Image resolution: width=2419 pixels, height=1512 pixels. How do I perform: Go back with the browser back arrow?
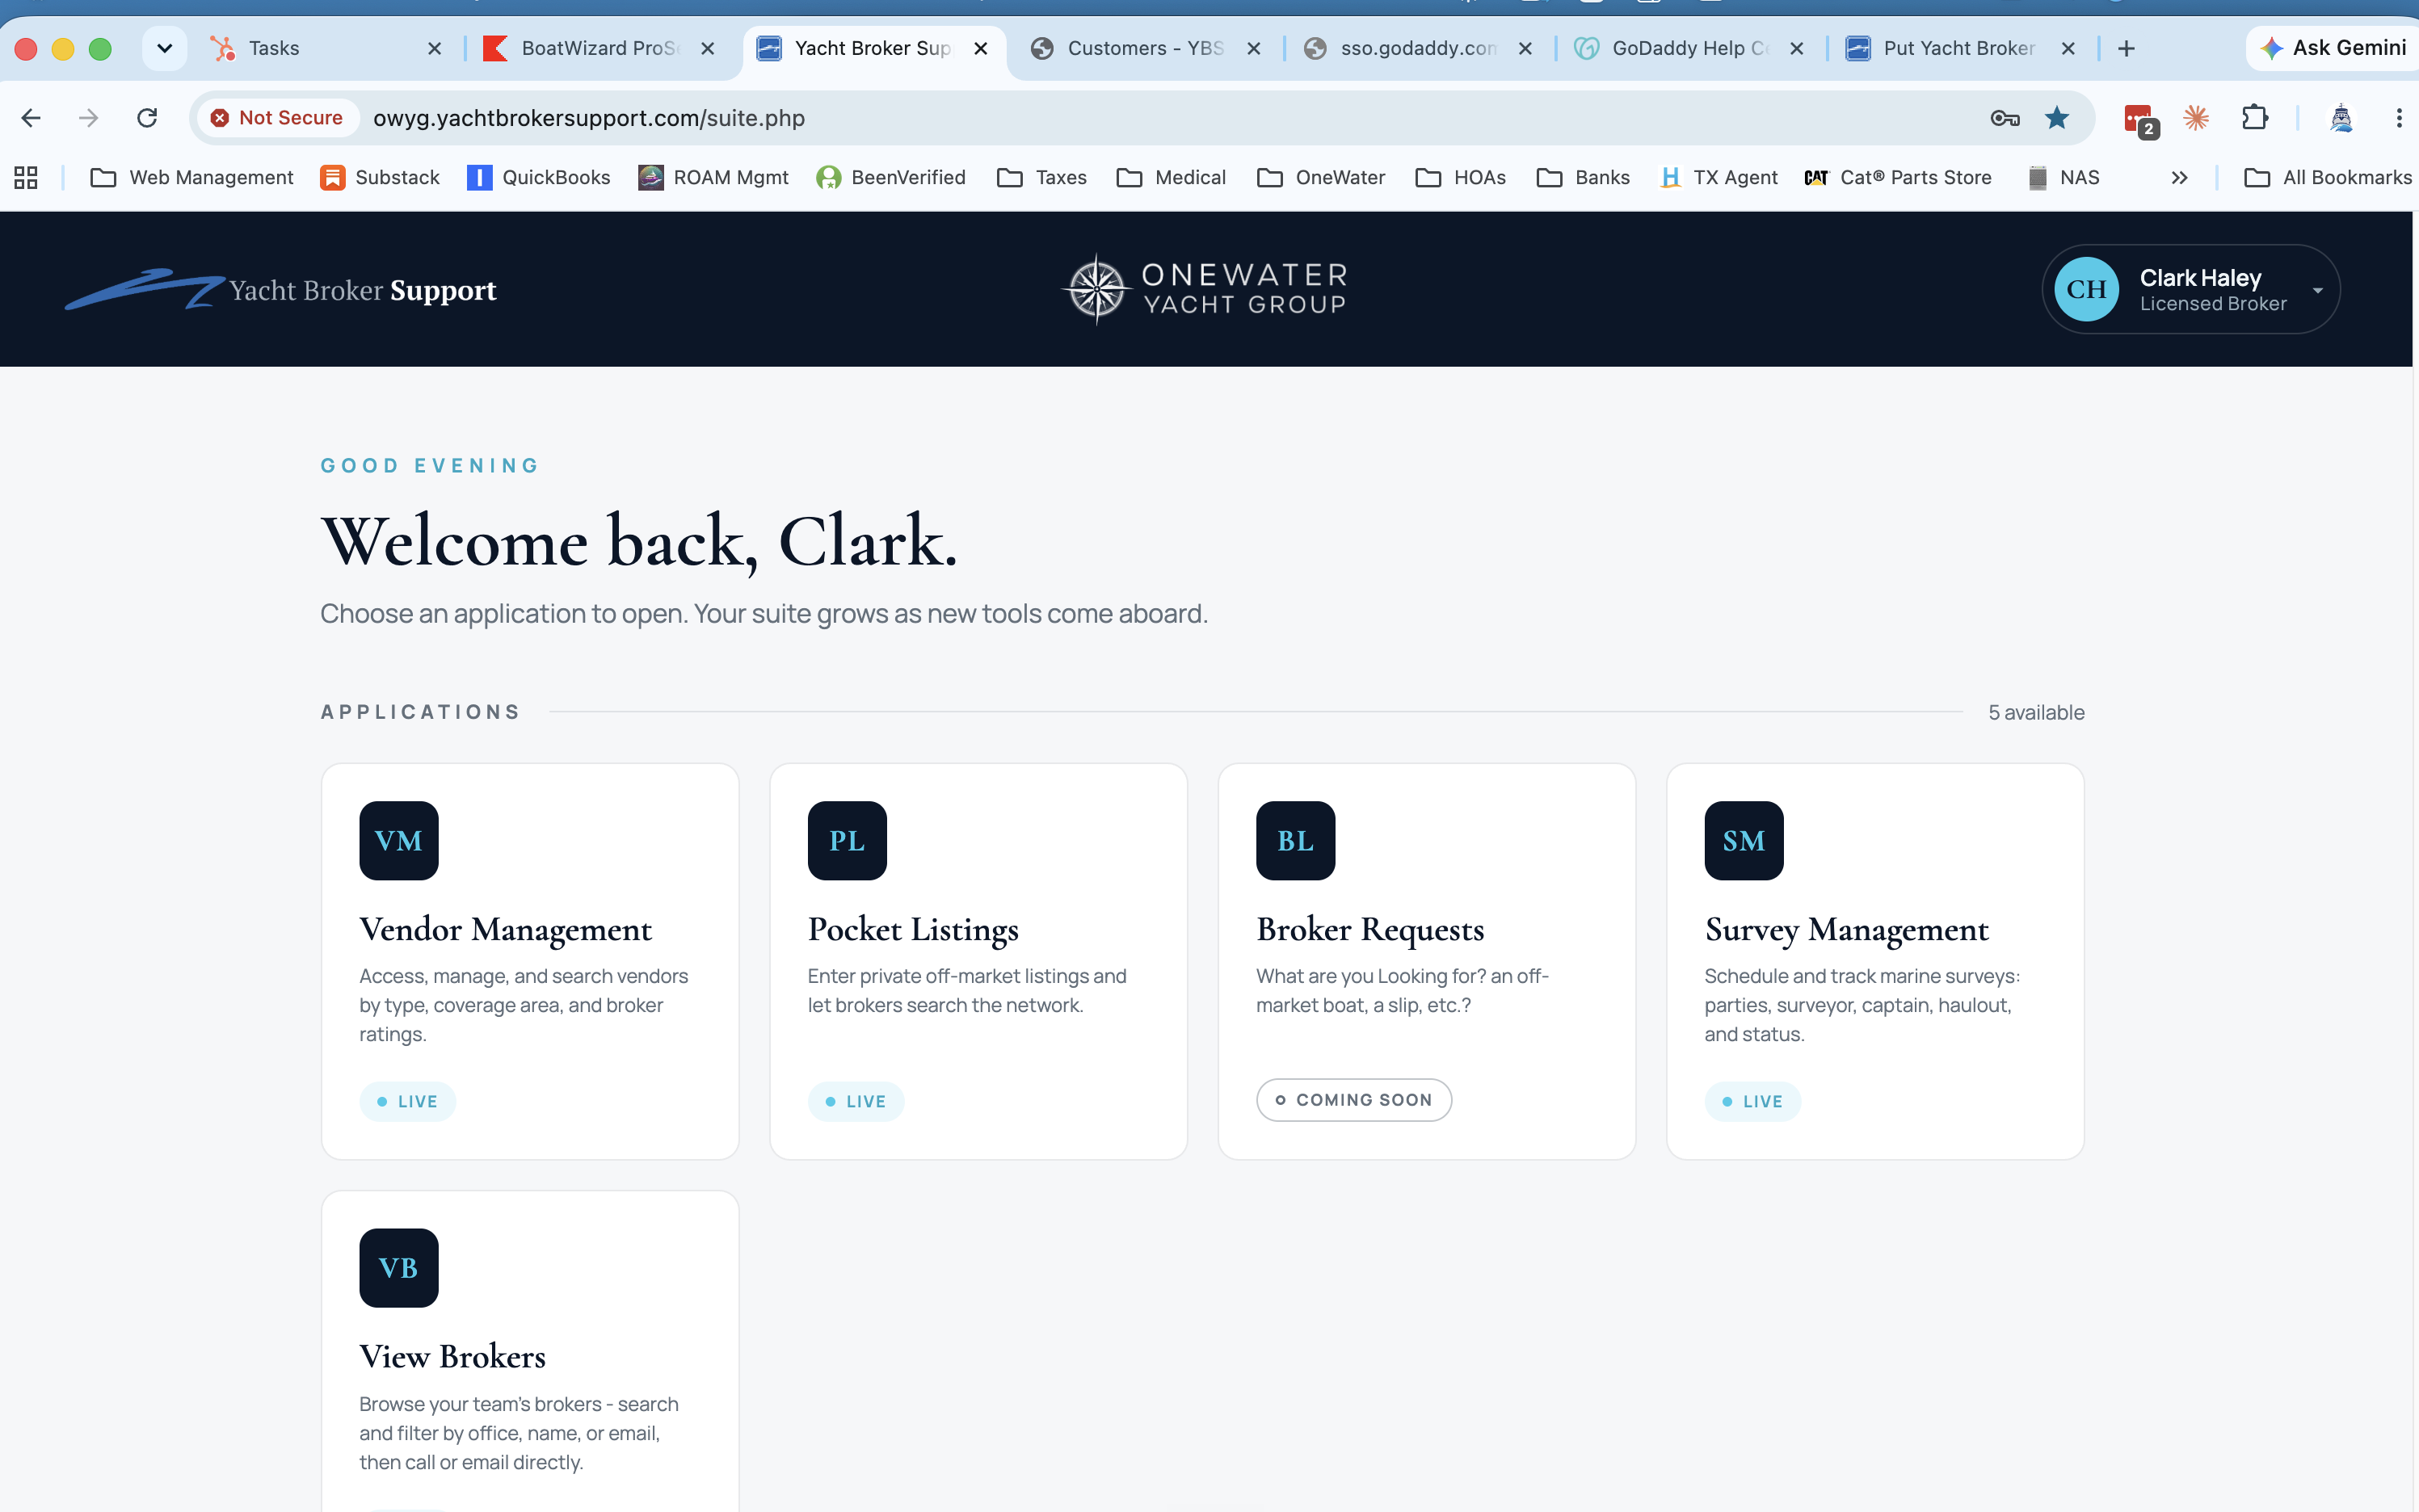click(x=31, y=118)
